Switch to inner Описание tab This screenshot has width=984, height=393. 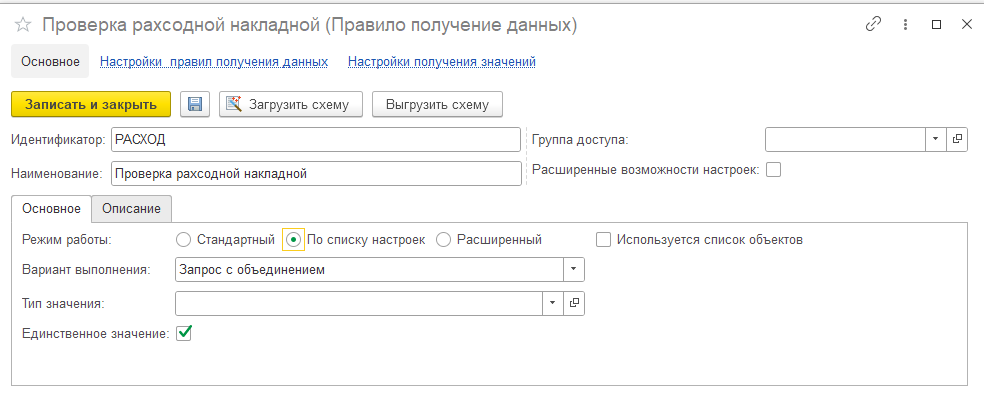pyautogui.click(x=132, y=209)
